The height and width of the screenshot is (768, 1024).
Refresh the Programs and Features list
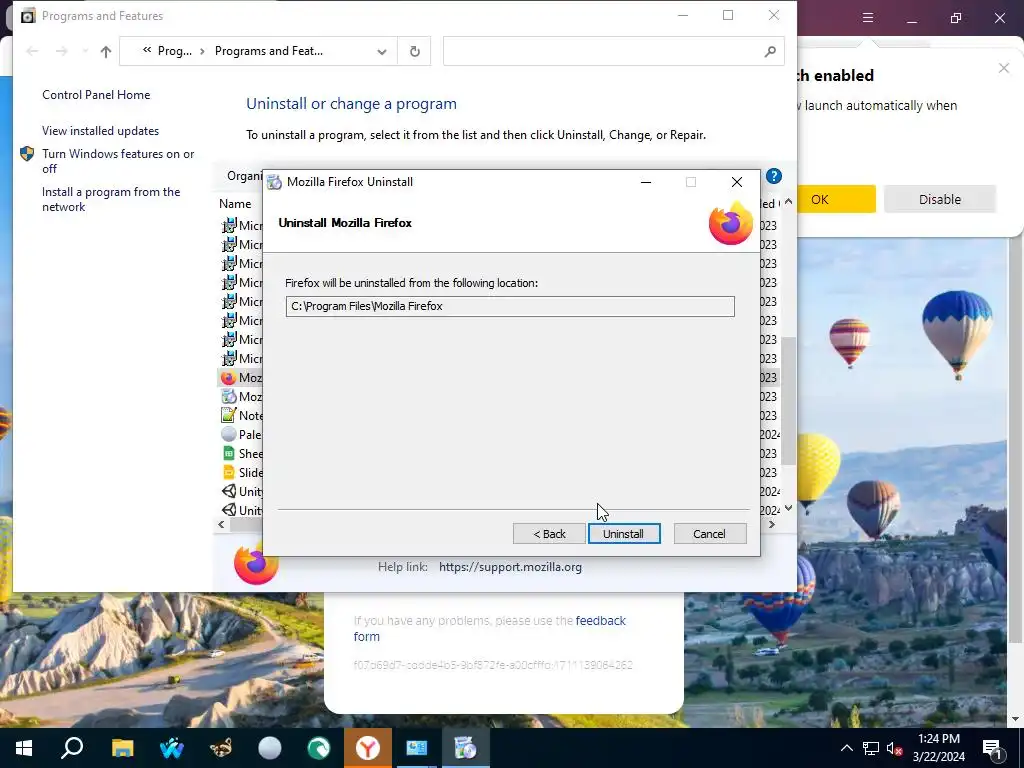415,52
